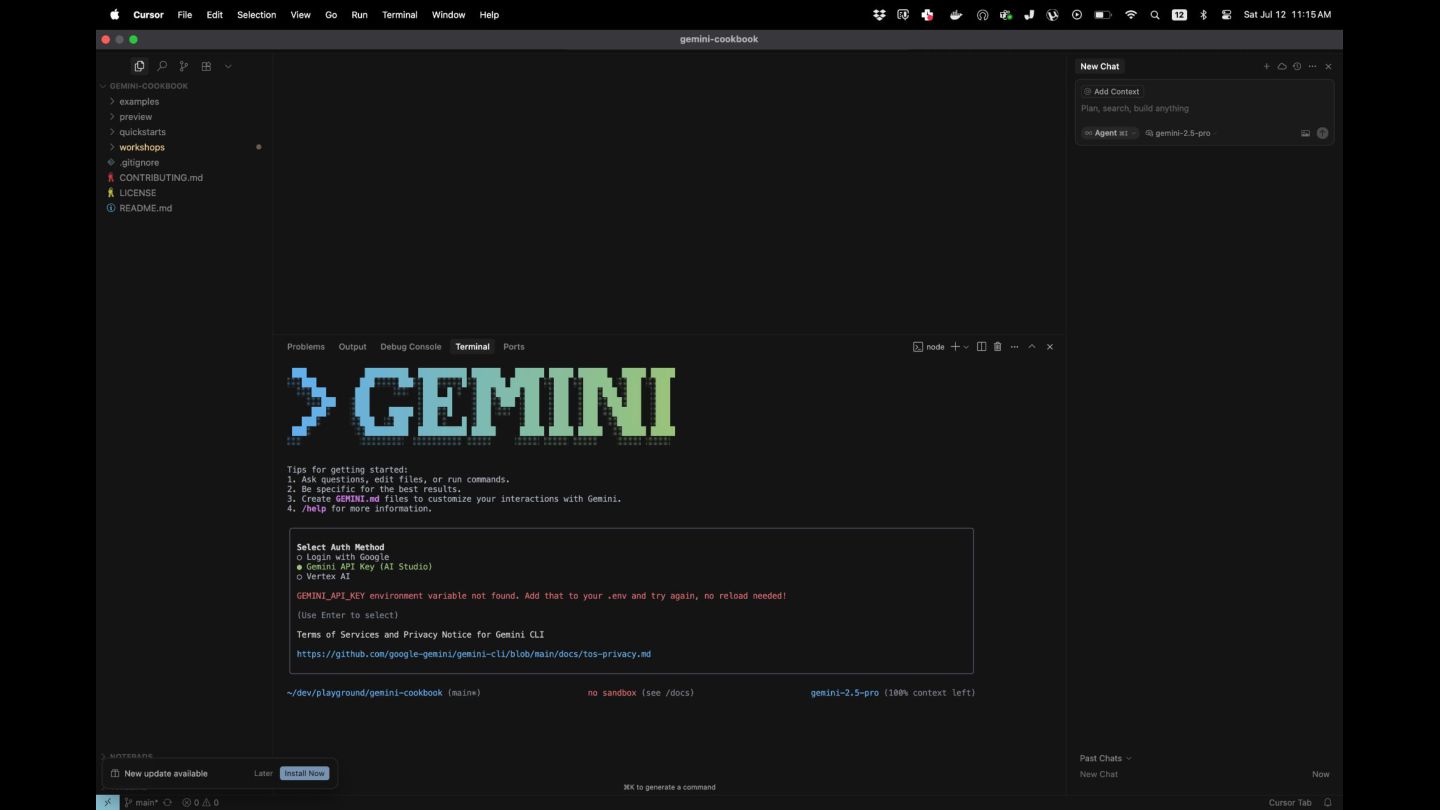Close the terminal panel

tap(1050, 347)
